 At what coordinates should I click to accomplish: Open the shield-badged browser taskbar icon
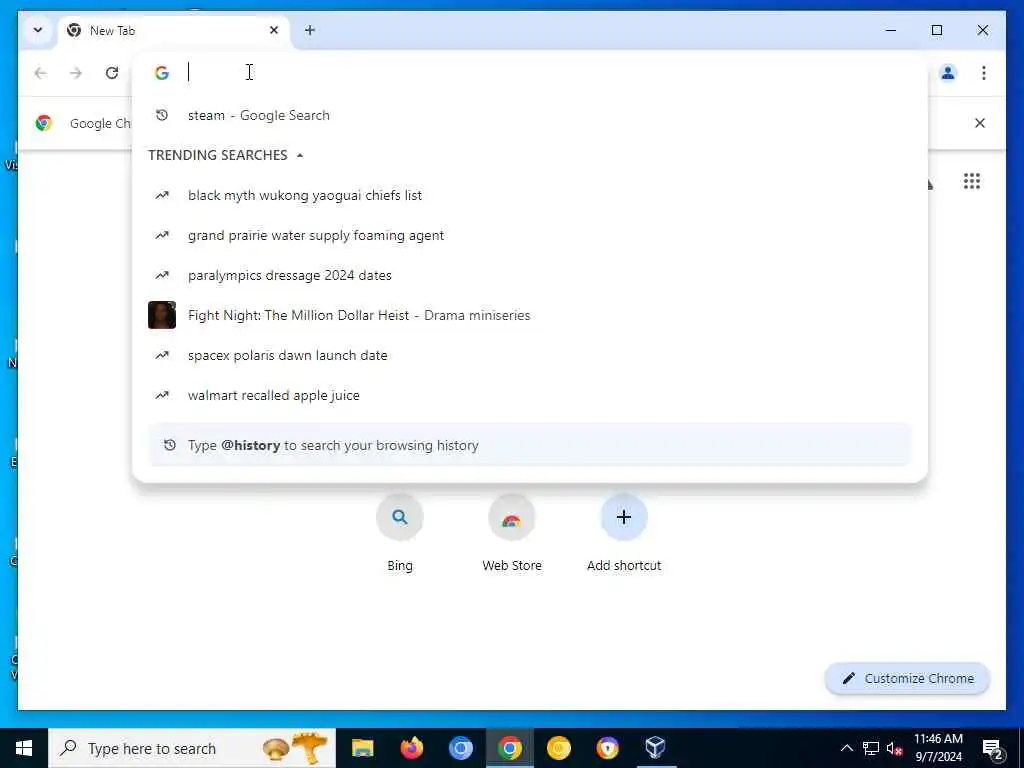[607, 748]
